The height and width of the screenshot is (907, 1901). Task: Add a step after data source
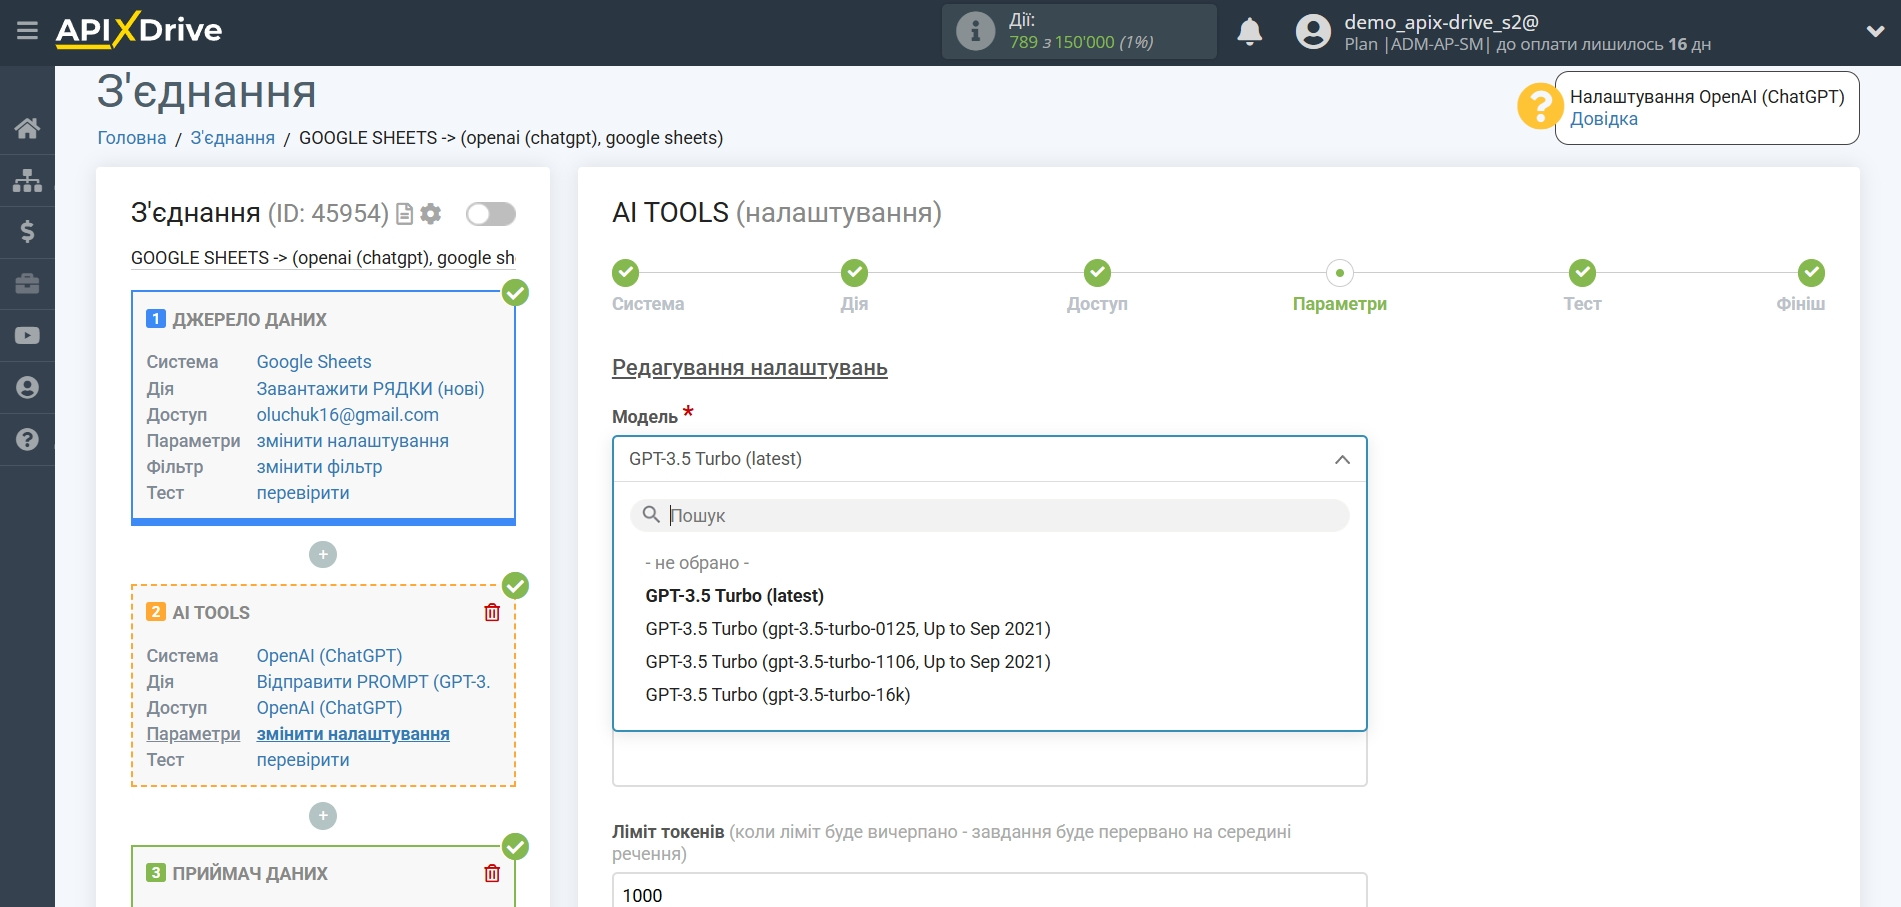pos(323,554)
